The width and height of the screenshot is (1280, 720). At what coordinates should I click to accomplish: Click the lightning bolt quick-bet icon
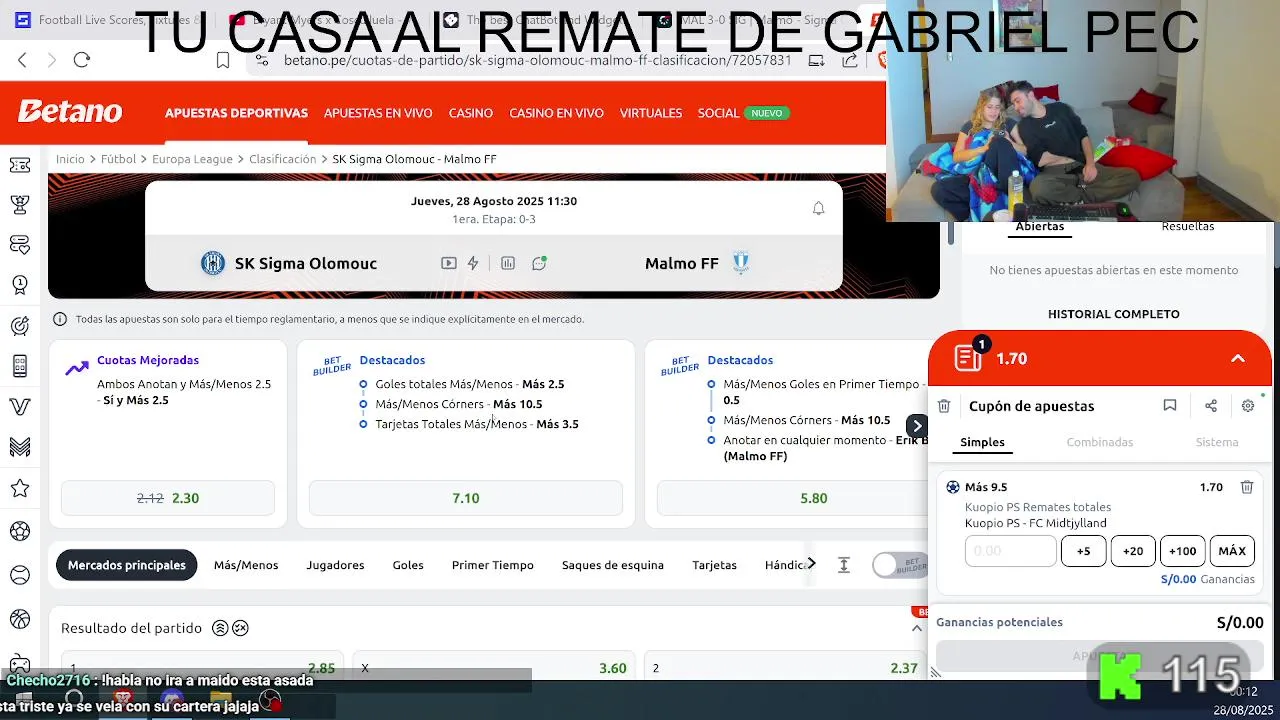pos(473,263)
